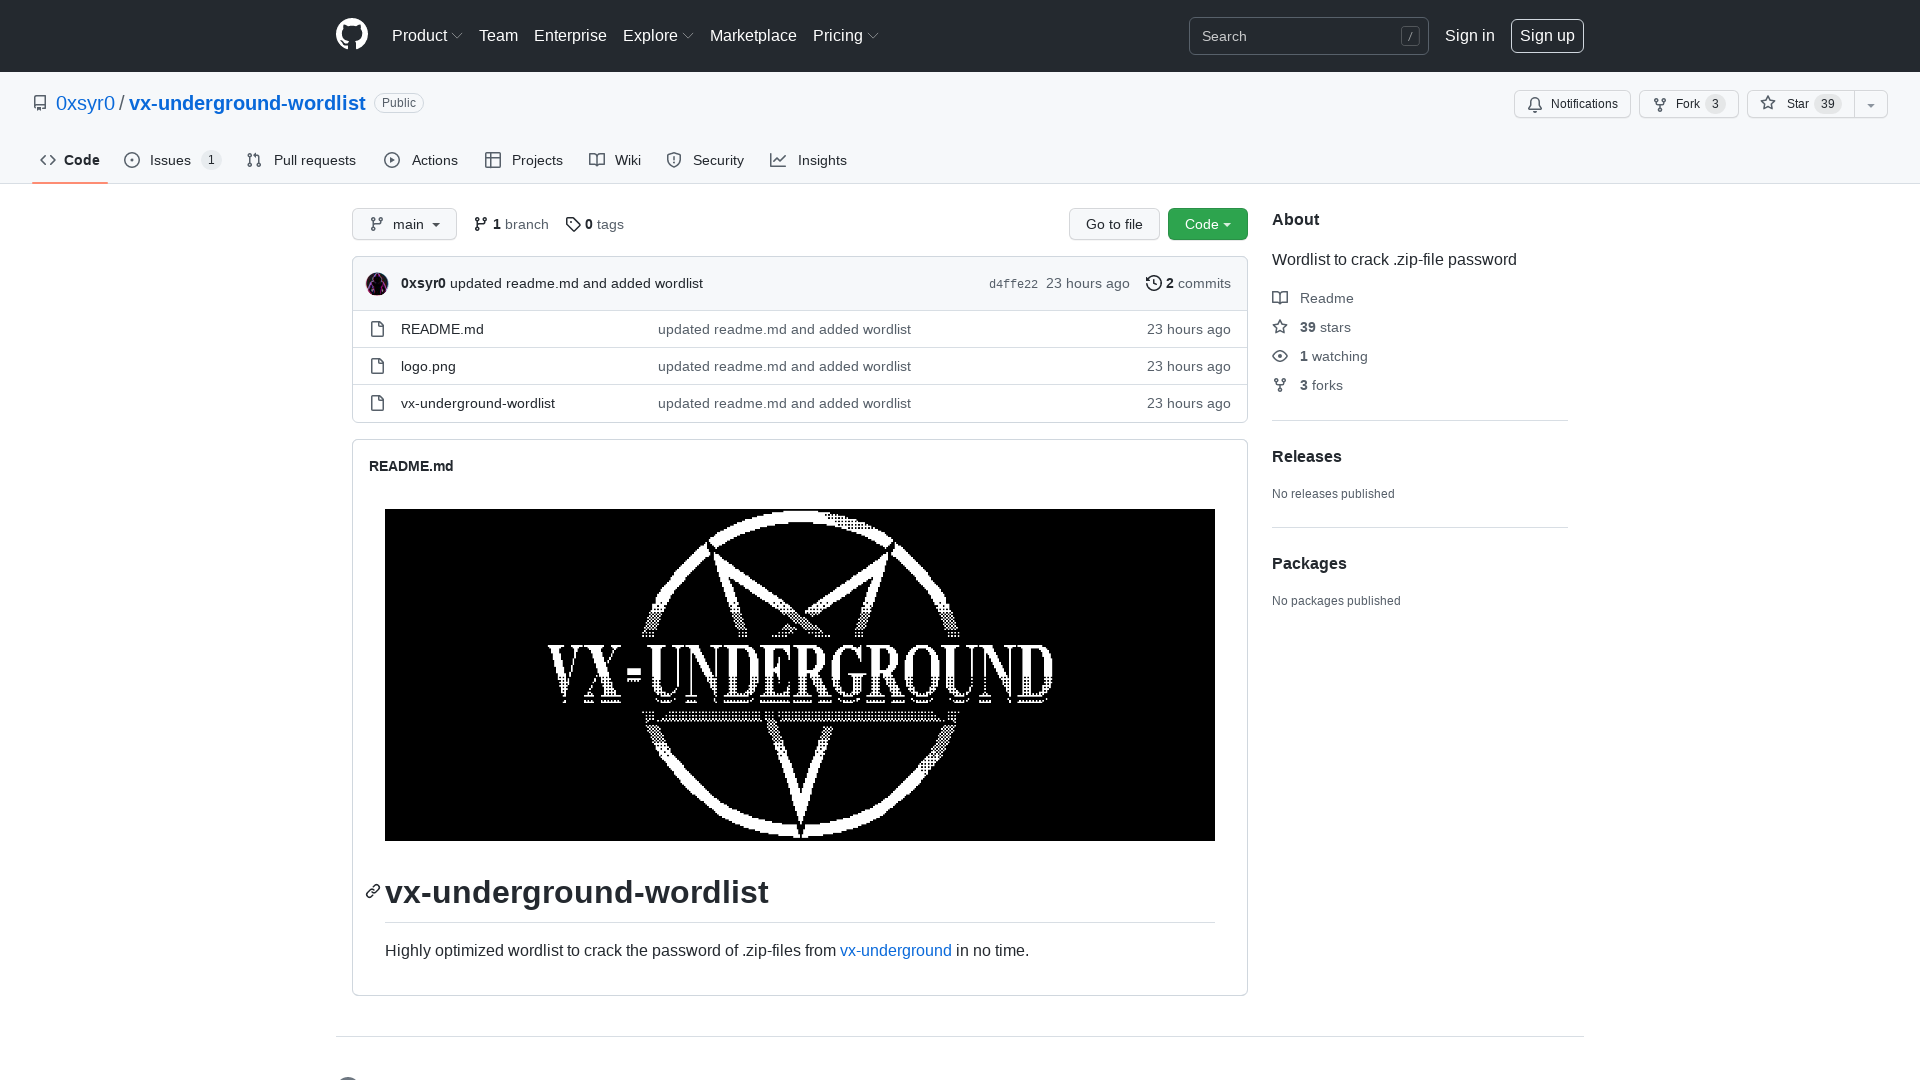Click the Sign in link
The image size is (1920, 1080).
point(1469,36)
